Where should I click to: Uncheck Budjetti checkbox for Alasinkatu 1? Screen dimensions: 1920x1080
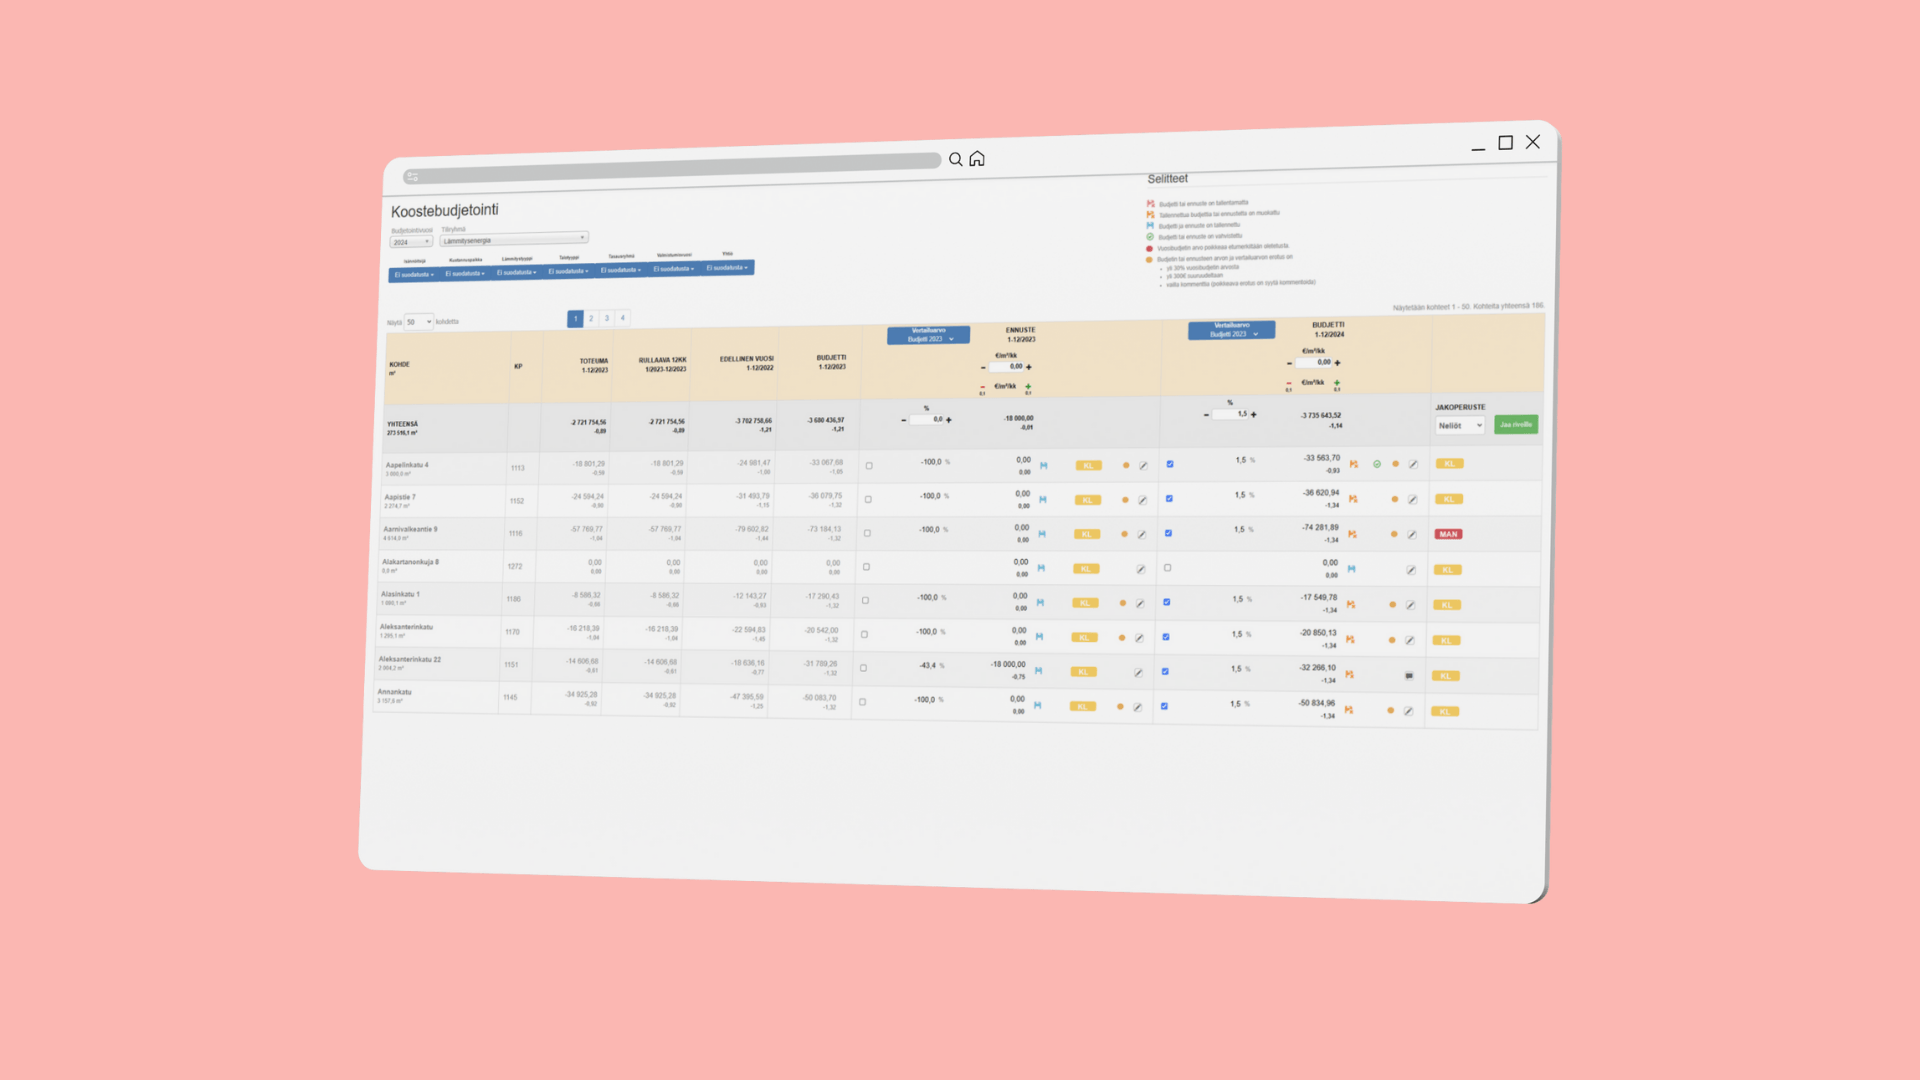pos(1166,602)
